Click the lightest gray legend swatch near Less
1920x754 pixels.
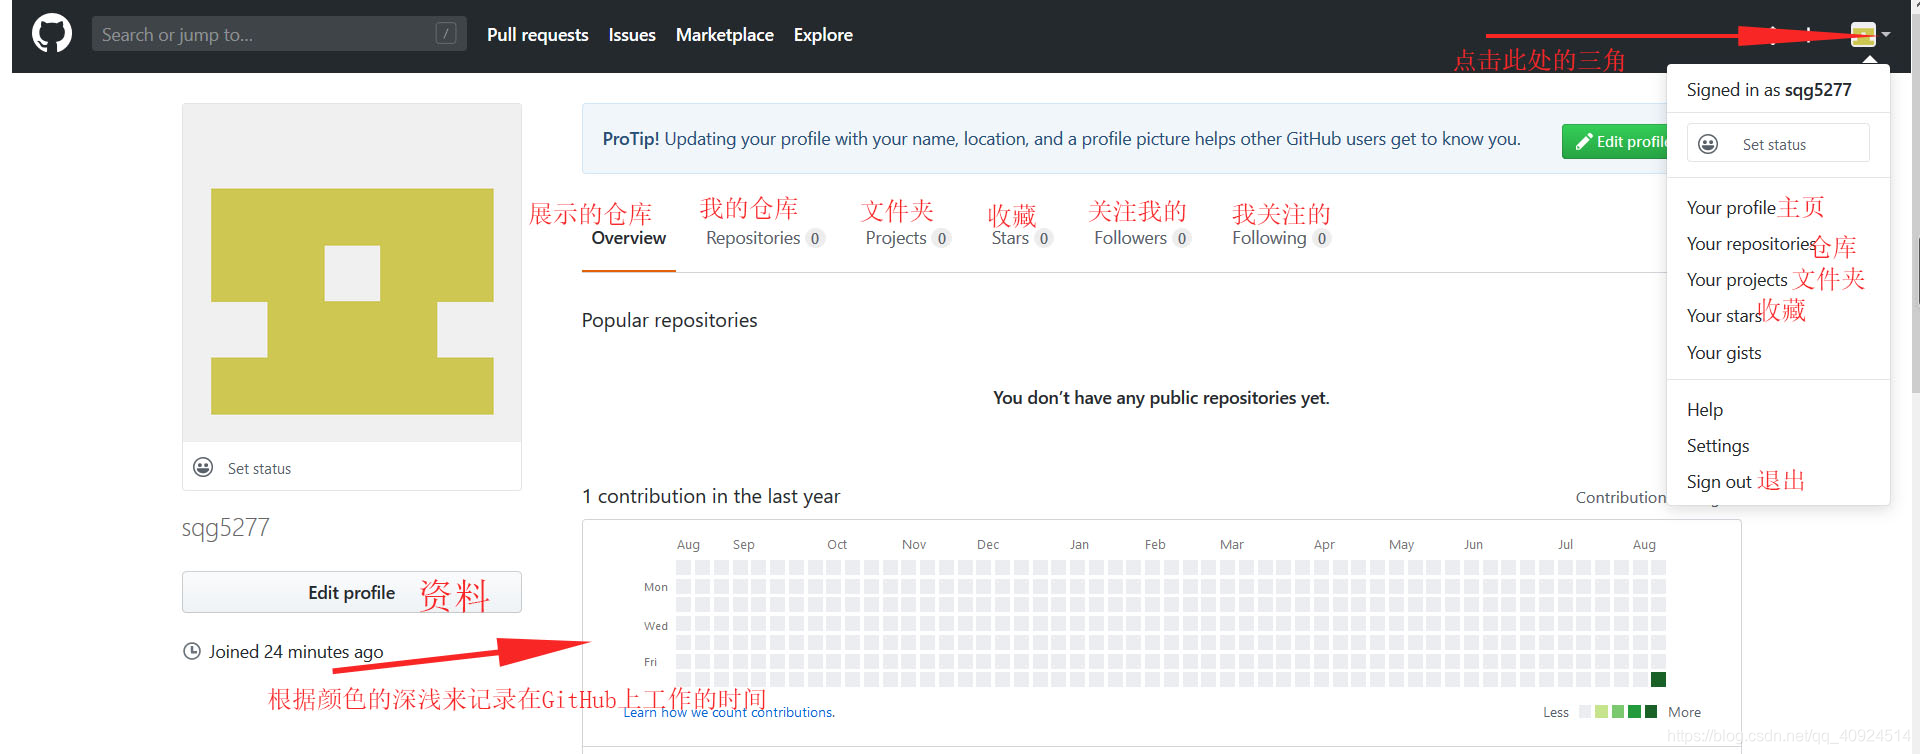tap(1585, 712)
